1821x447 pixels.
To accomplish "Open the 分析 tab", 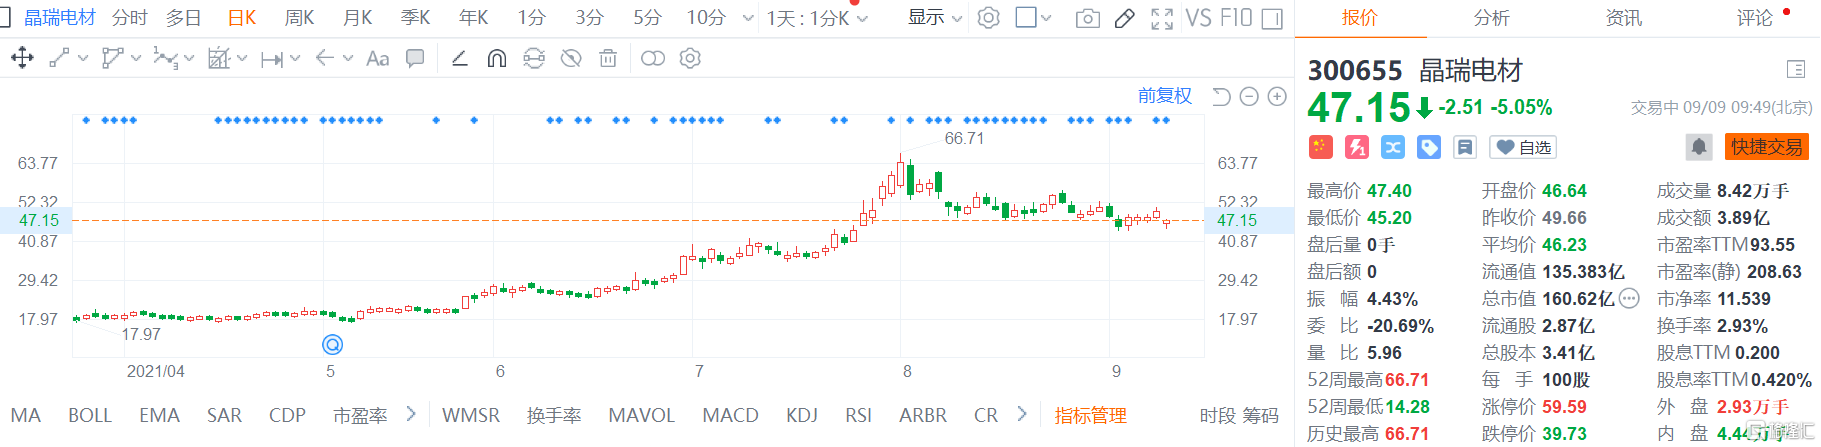I will [1491, 18].
